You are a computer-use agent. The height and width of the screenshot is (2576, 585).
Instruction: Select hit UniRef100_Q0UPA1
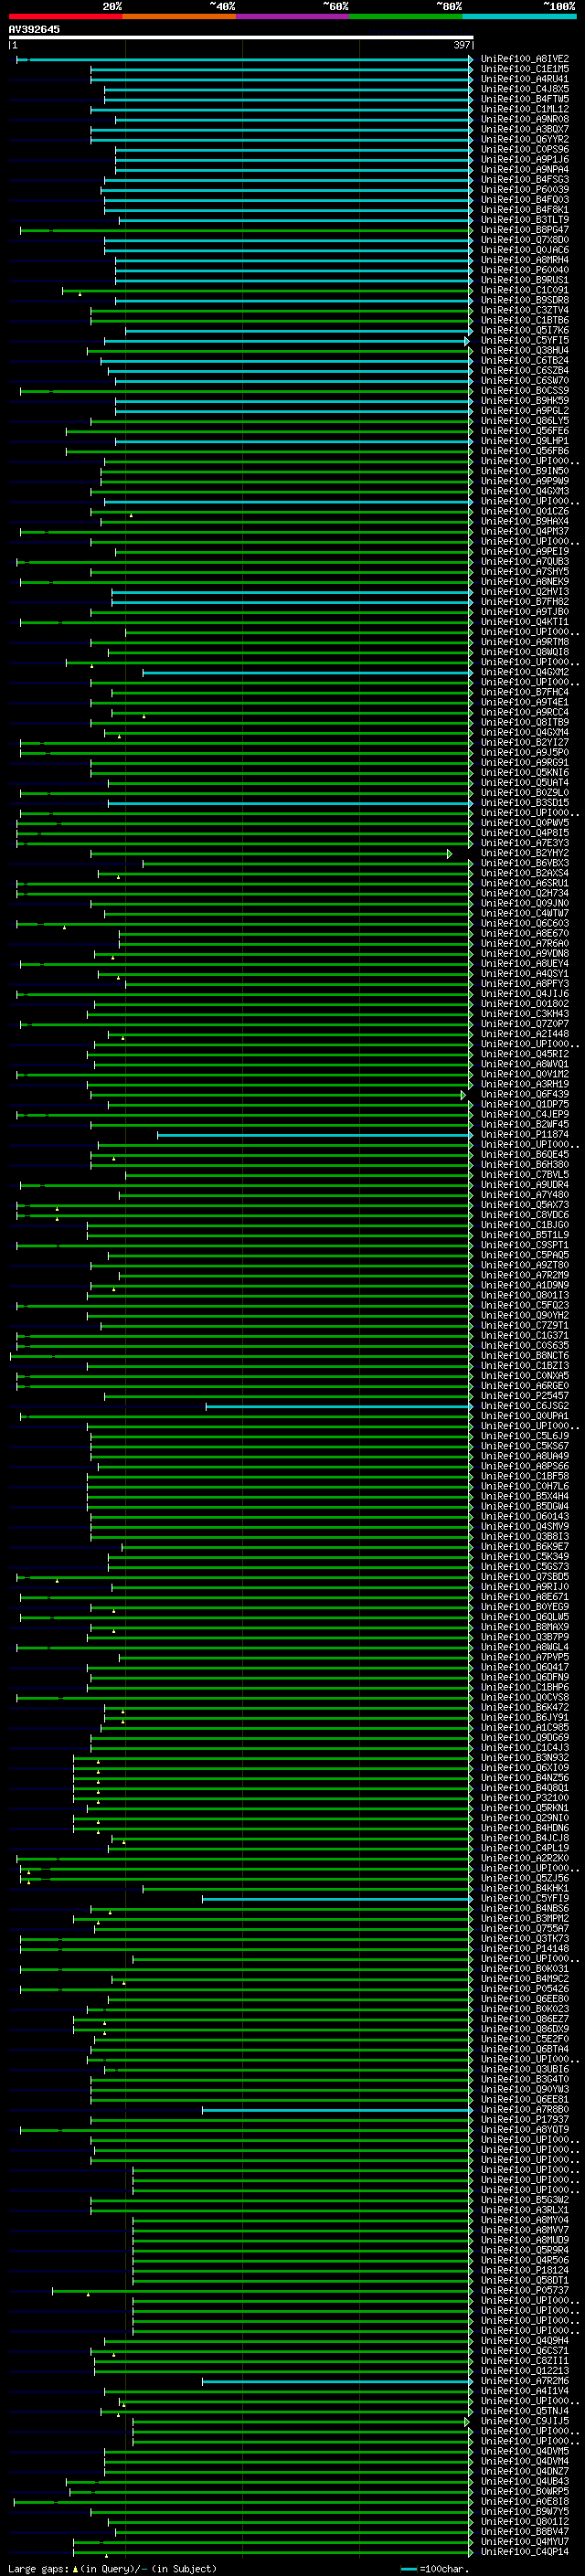pyautogui.click(x=524, y=1416)
